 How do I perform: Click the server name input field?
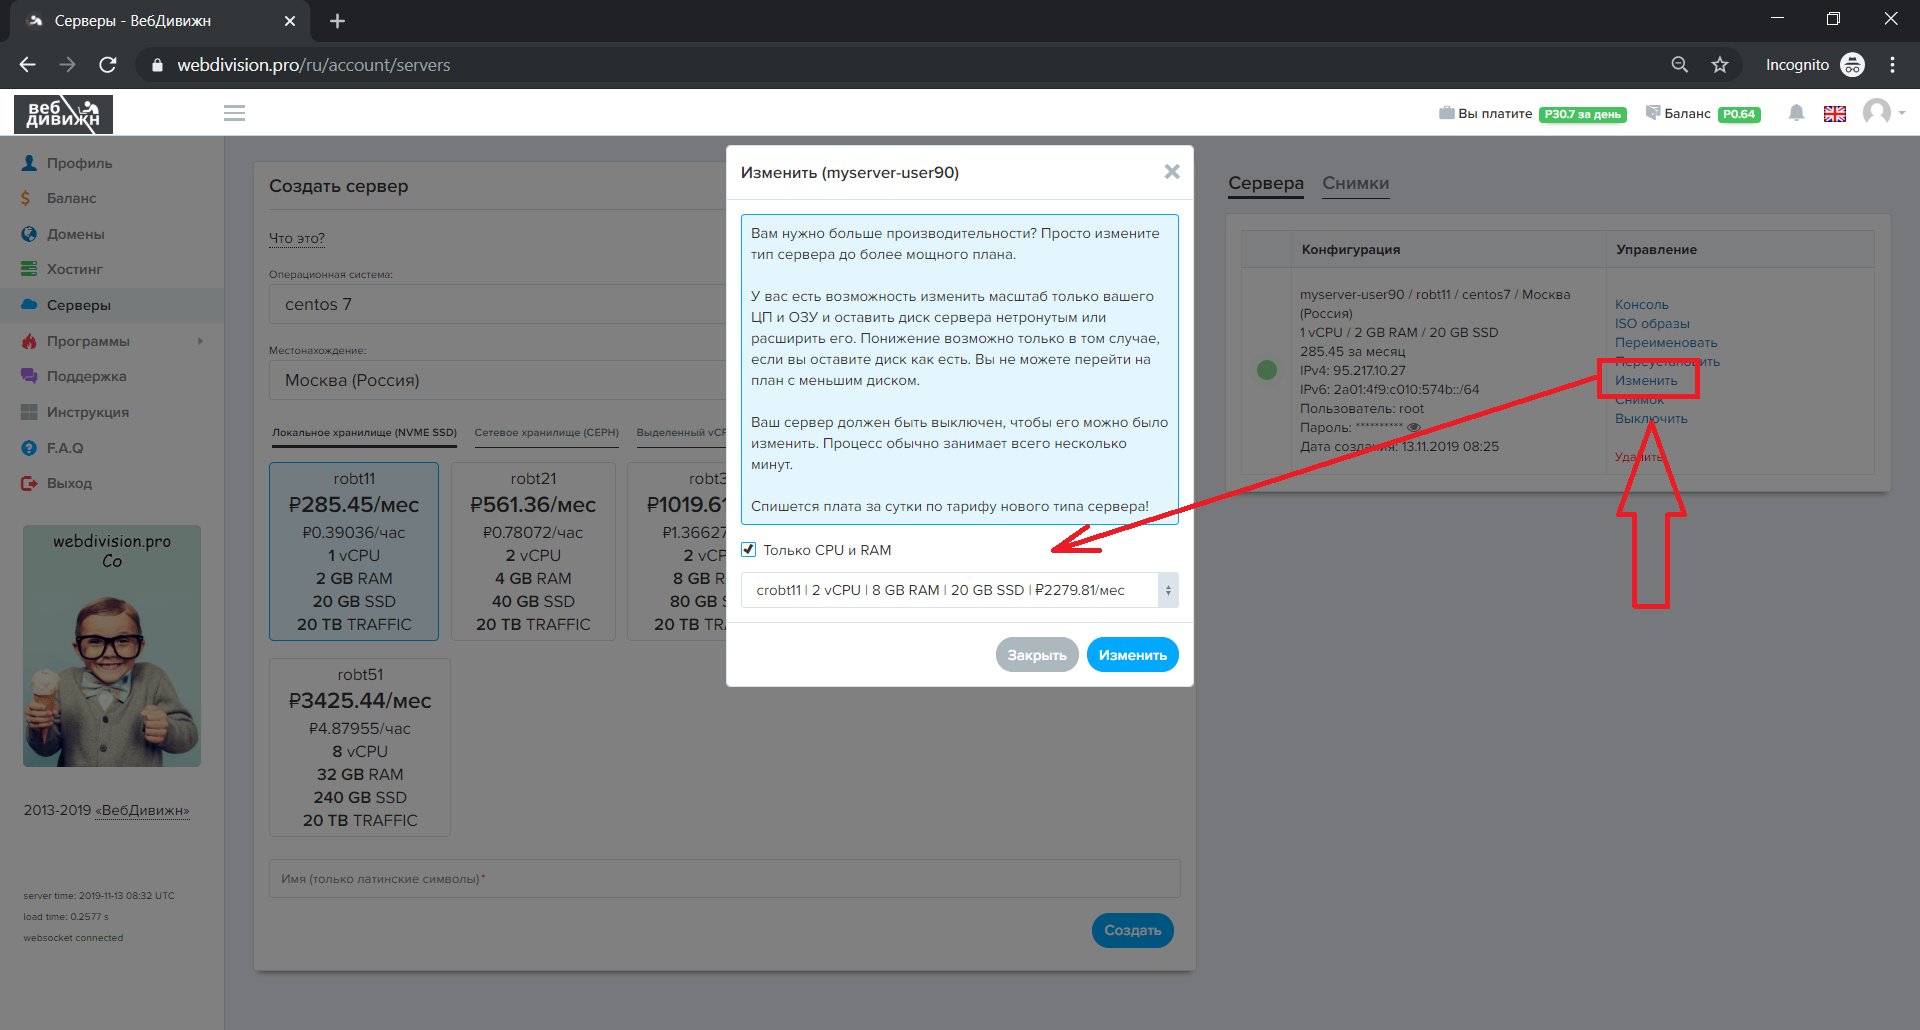(724, 879)
